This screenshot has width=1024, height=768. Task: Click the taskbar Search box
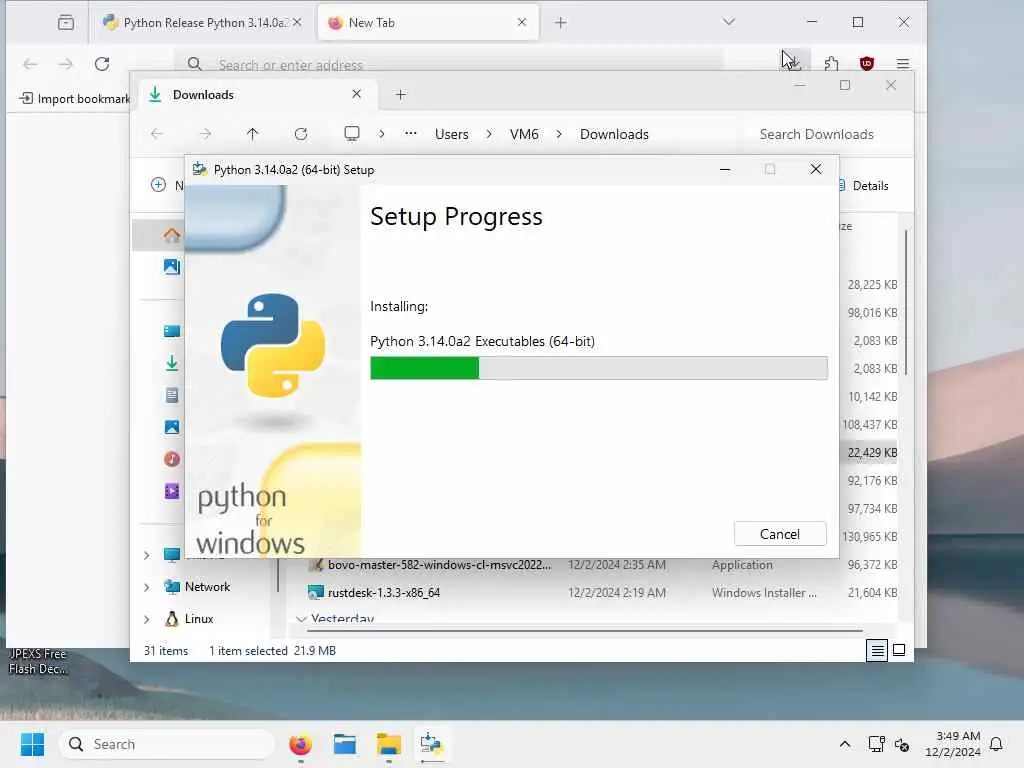(x=168, y=744)
